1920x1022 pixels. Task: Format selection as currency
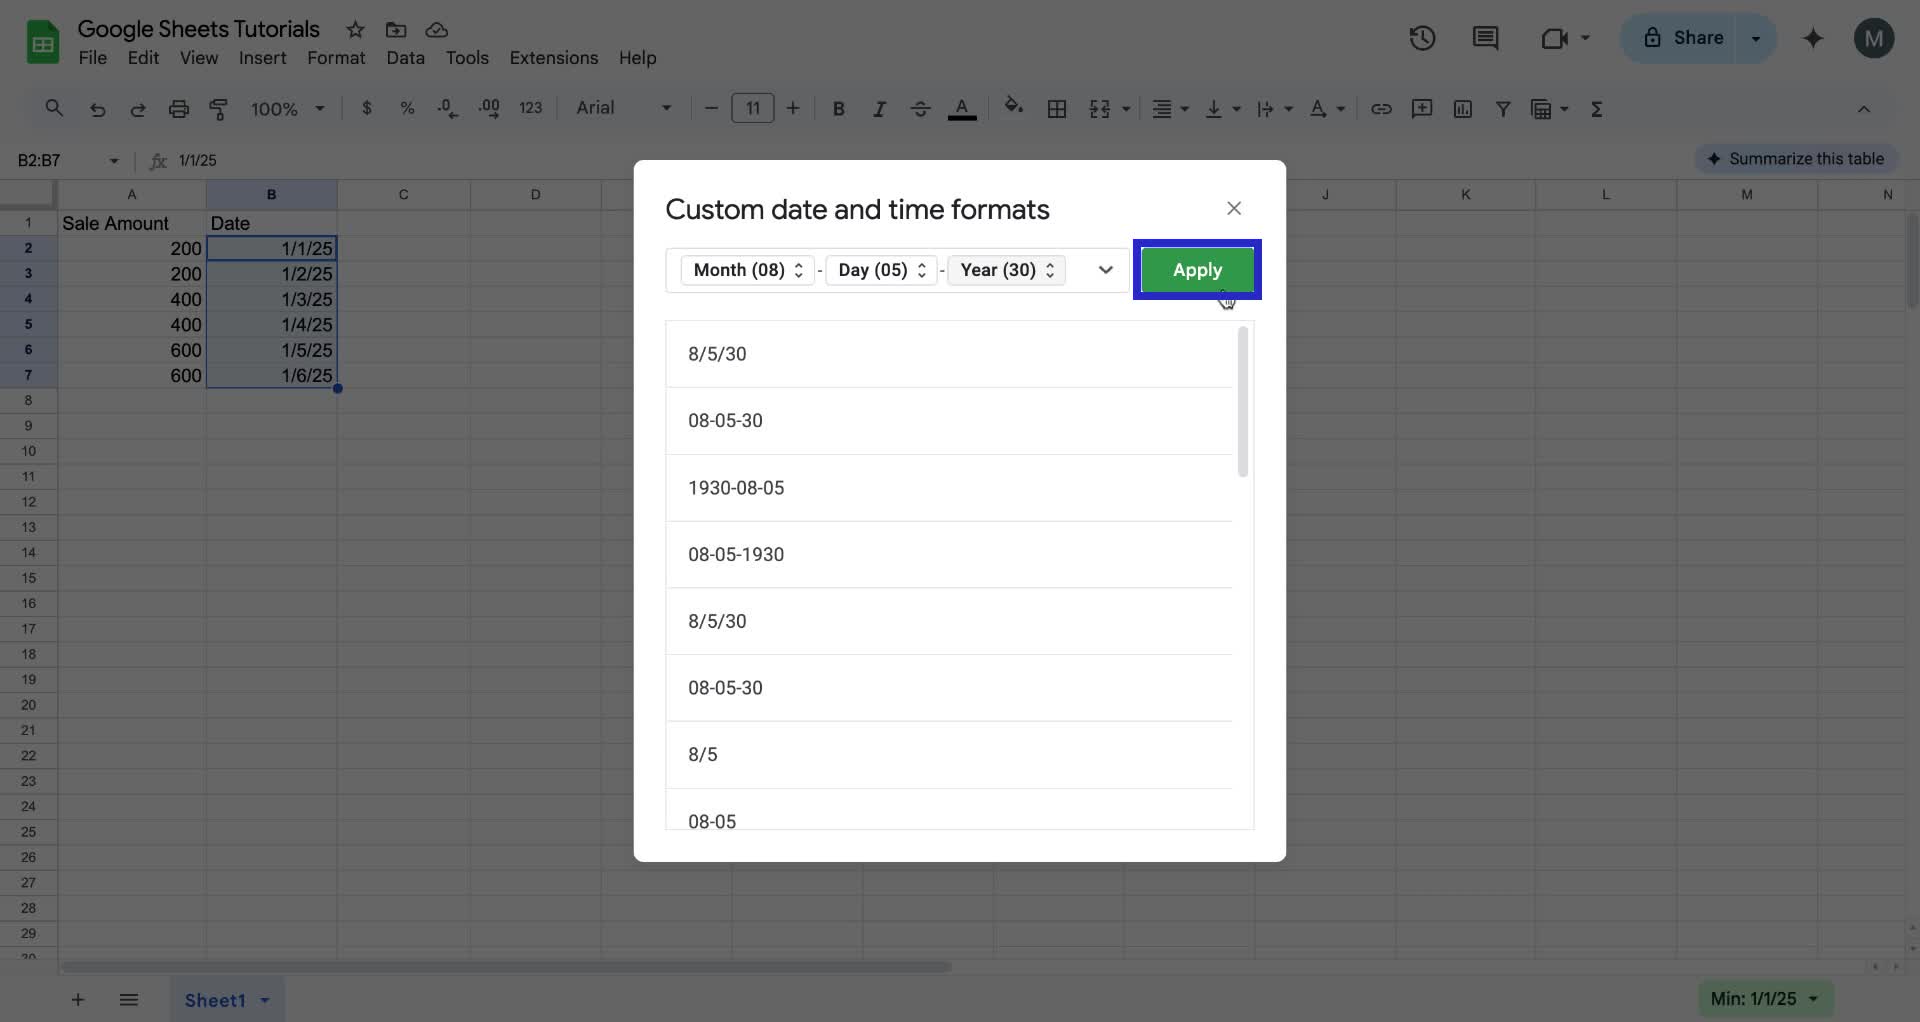[x=367, y=108]
